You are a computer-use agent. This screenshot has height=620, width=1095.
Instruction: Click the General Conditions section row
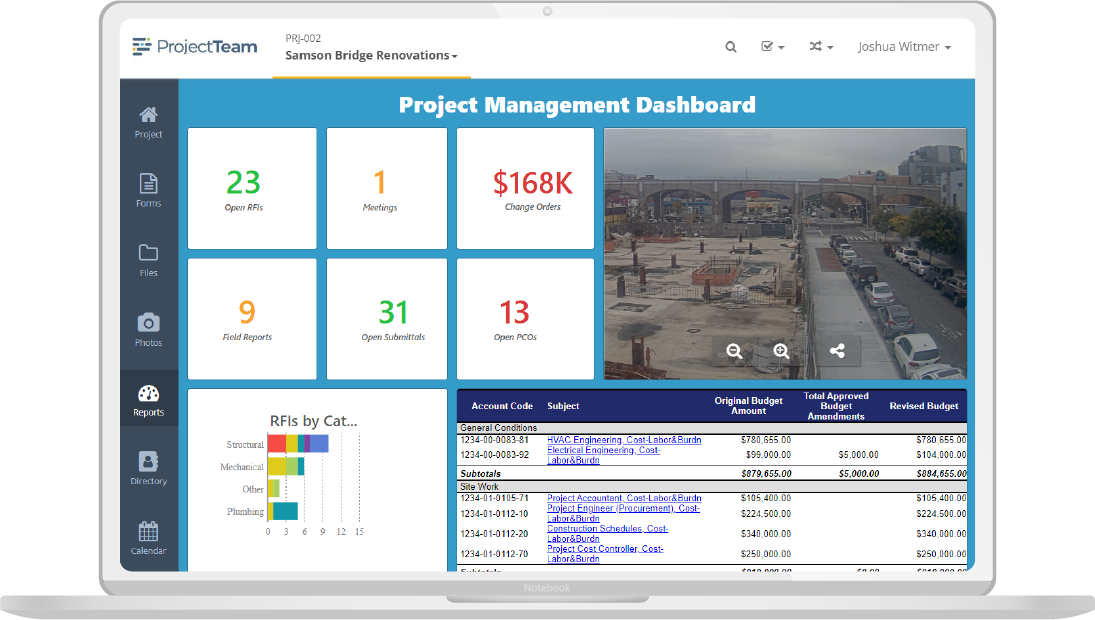pos(712,428)
